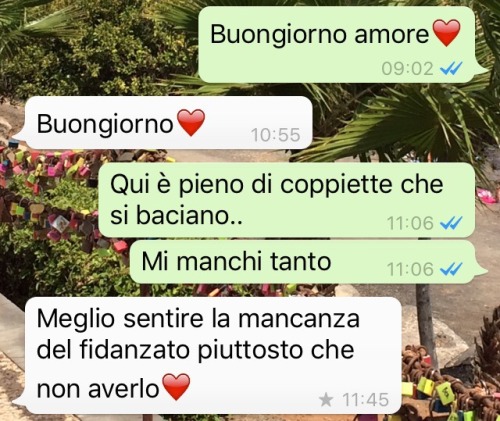500x421 pixels.
Task: Click the red heart after 'Buongiorno amore'
Action: coord(446,33)
